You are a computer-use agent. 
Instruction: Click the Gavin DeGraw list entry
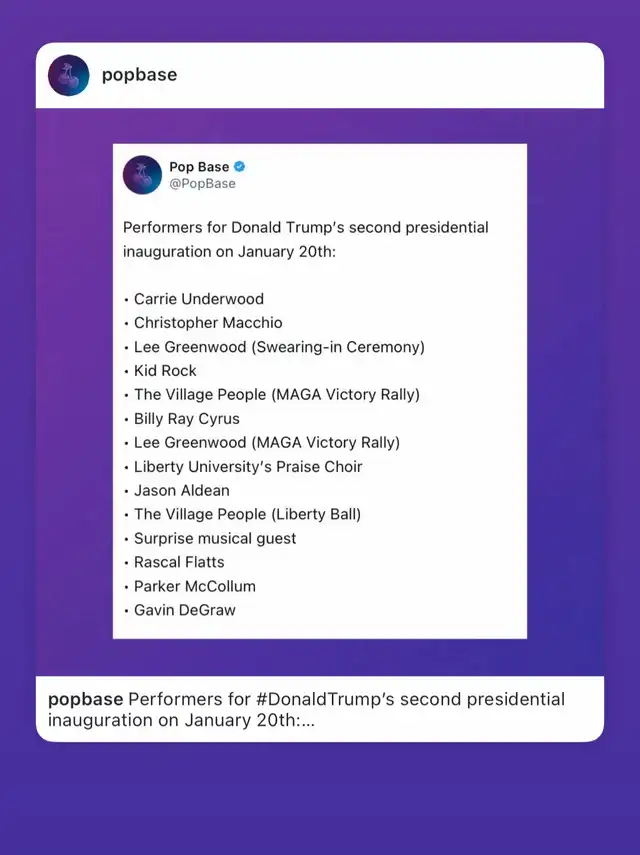[185, 610]
